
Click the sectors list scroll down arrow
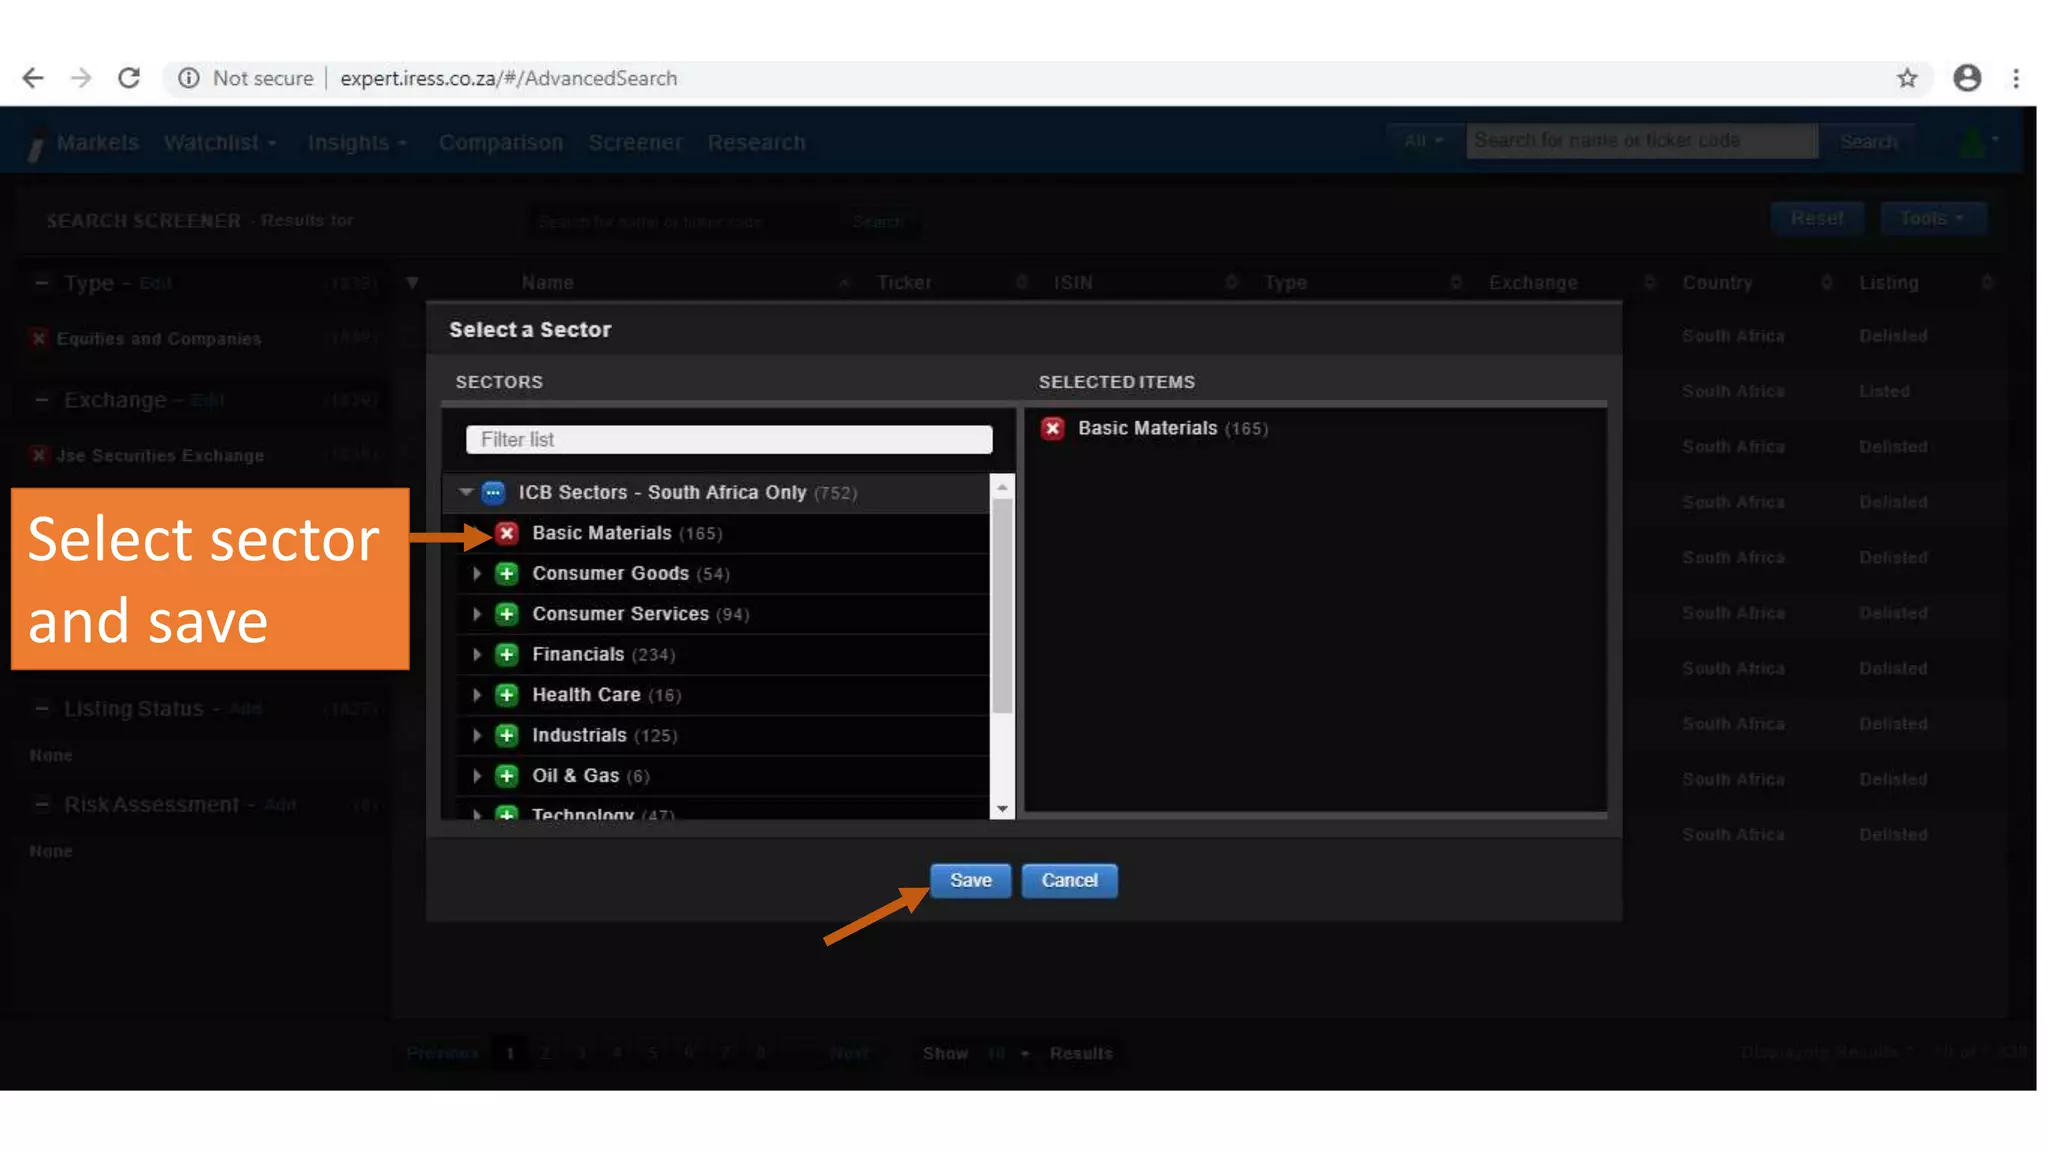click(1002, 808)
